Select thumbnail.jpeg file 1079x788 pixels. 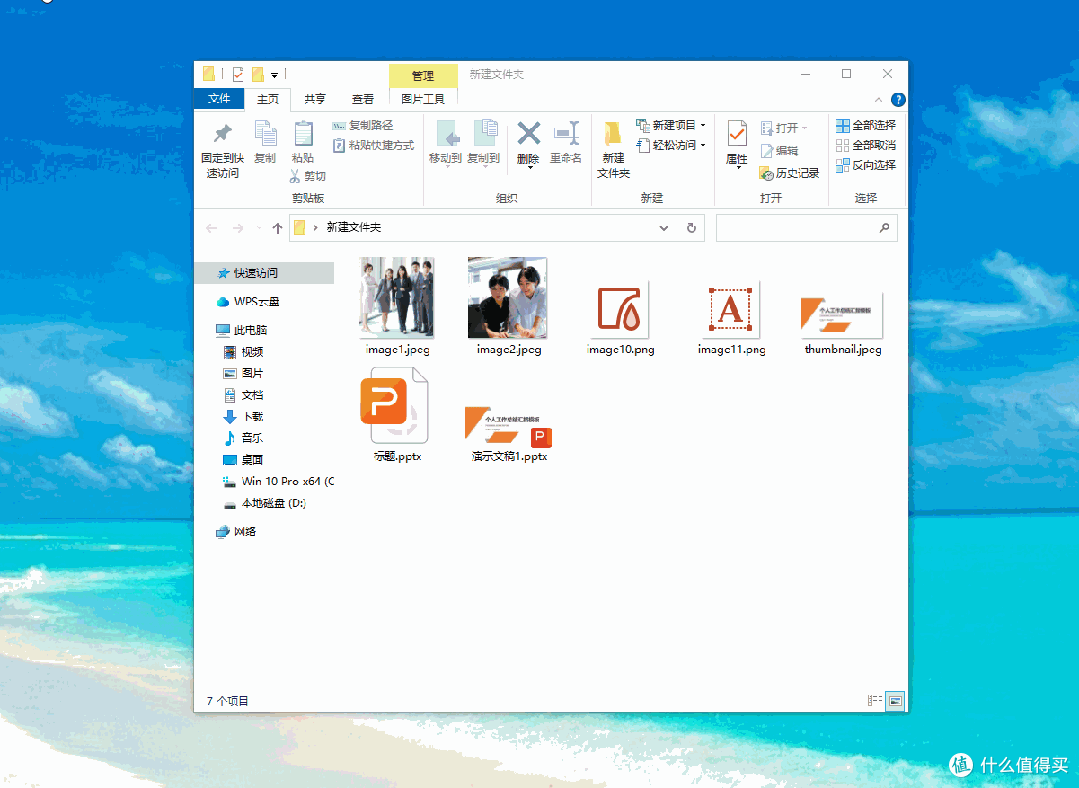[x=842, y=322]
